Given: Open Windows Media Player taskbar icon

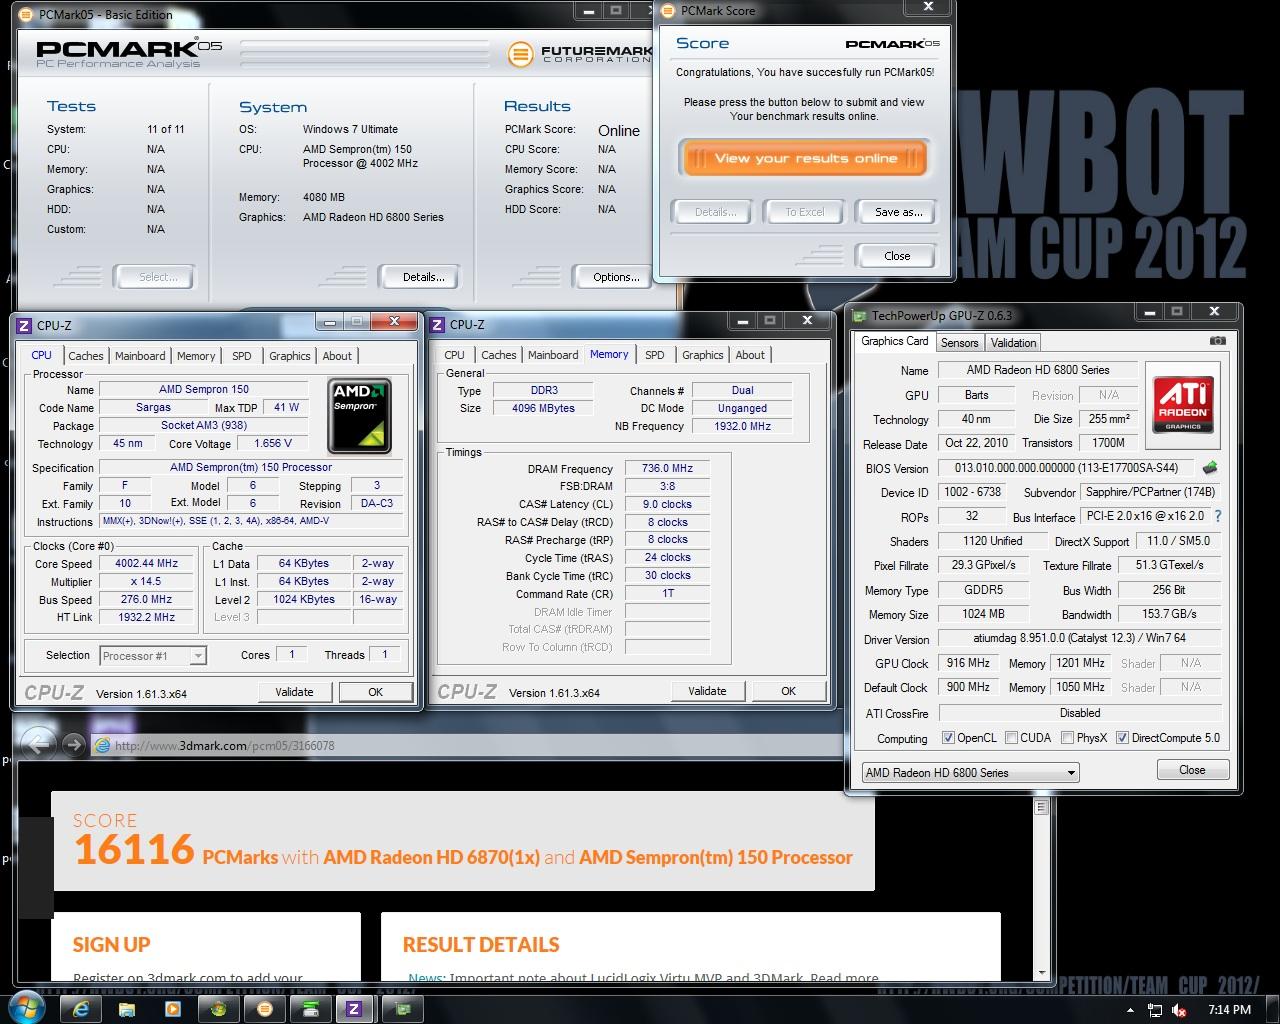Looking at the screenshot, I should point(172,1009).
